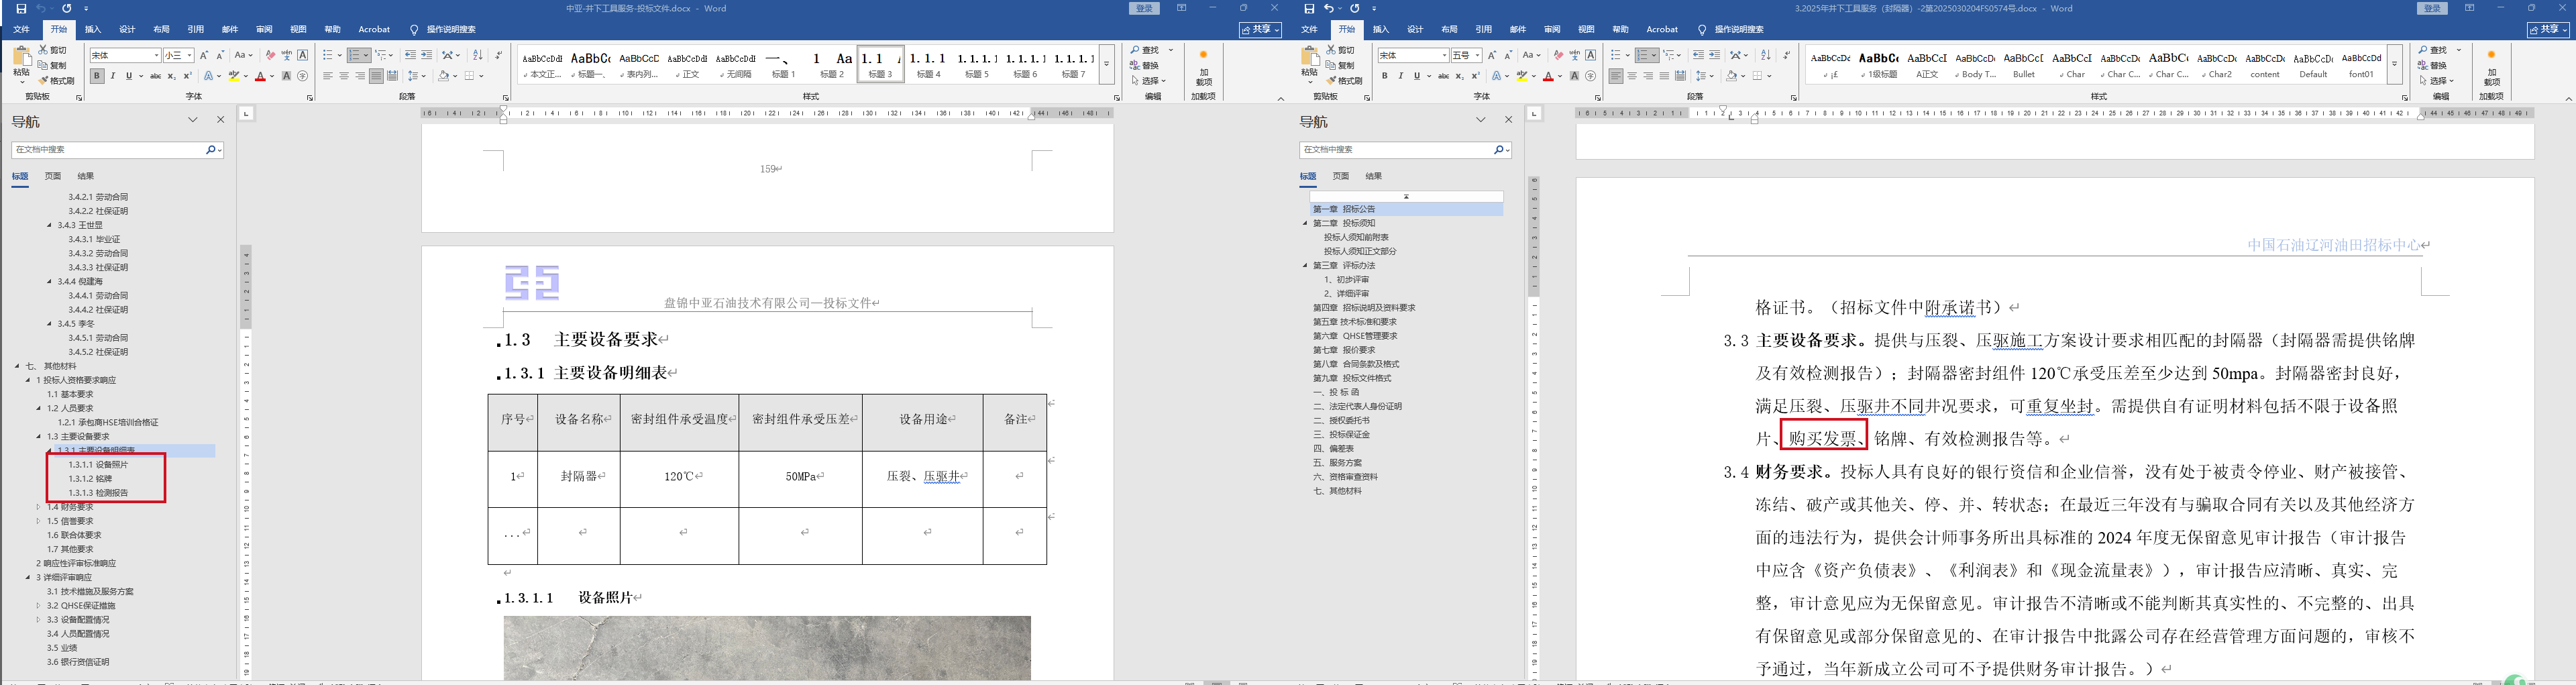Click the Save icon in right Word window
Screen dimensions: 2576x685
coord(1309,9)
